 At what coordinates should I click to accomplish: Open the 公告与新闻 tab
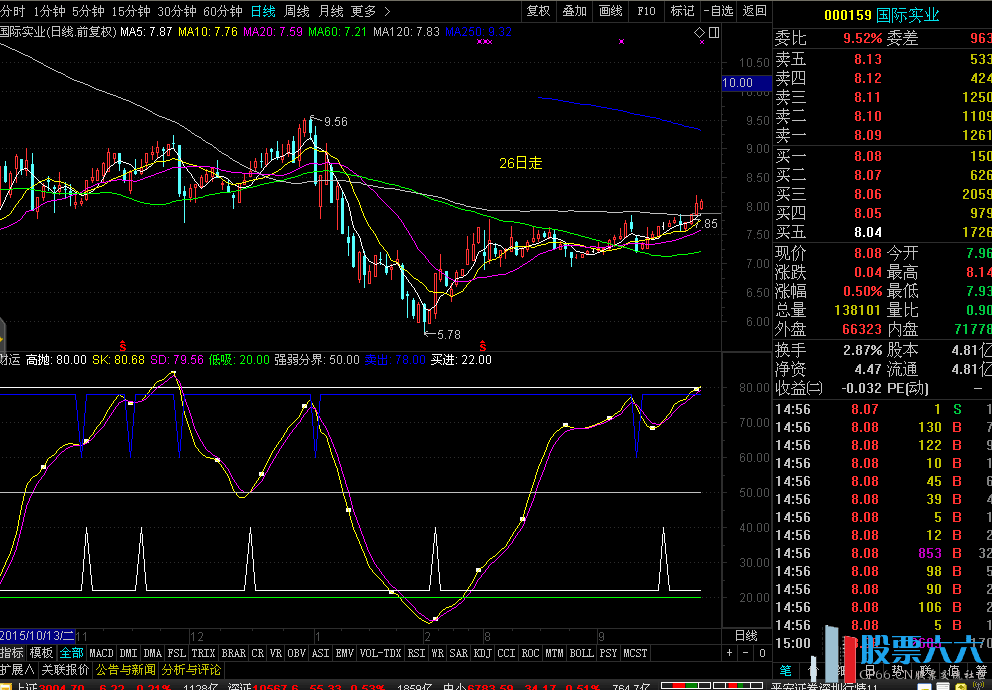pyautogui.click(x=126, y=670)
